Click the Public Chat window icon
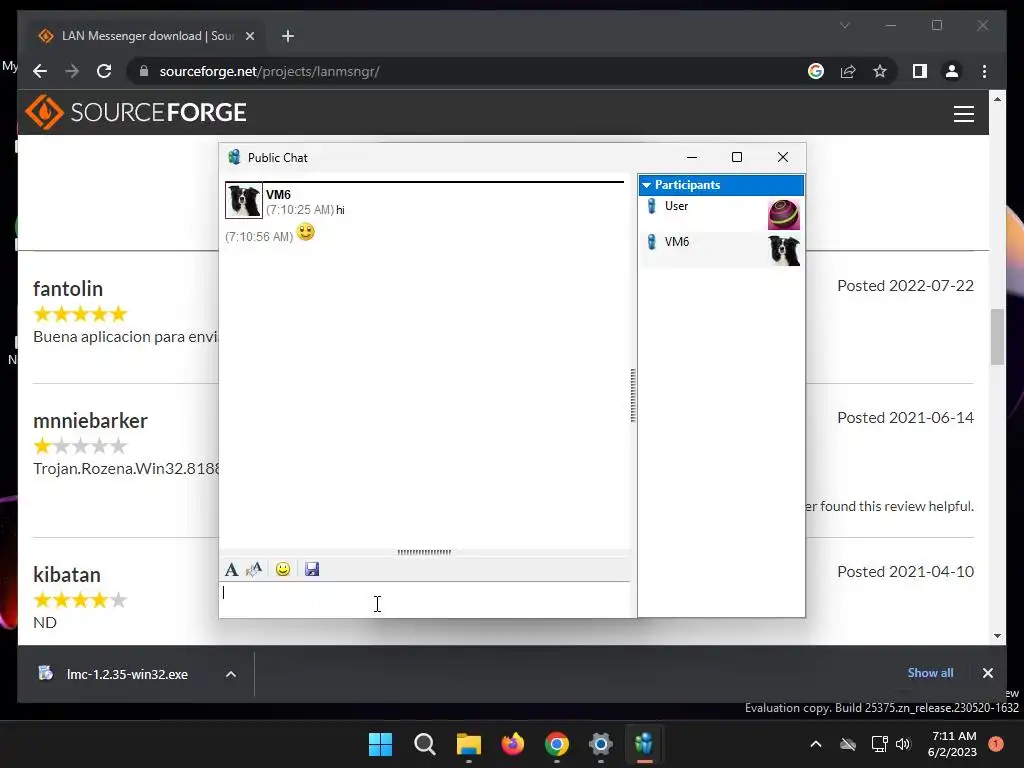 tap(234, 157)
